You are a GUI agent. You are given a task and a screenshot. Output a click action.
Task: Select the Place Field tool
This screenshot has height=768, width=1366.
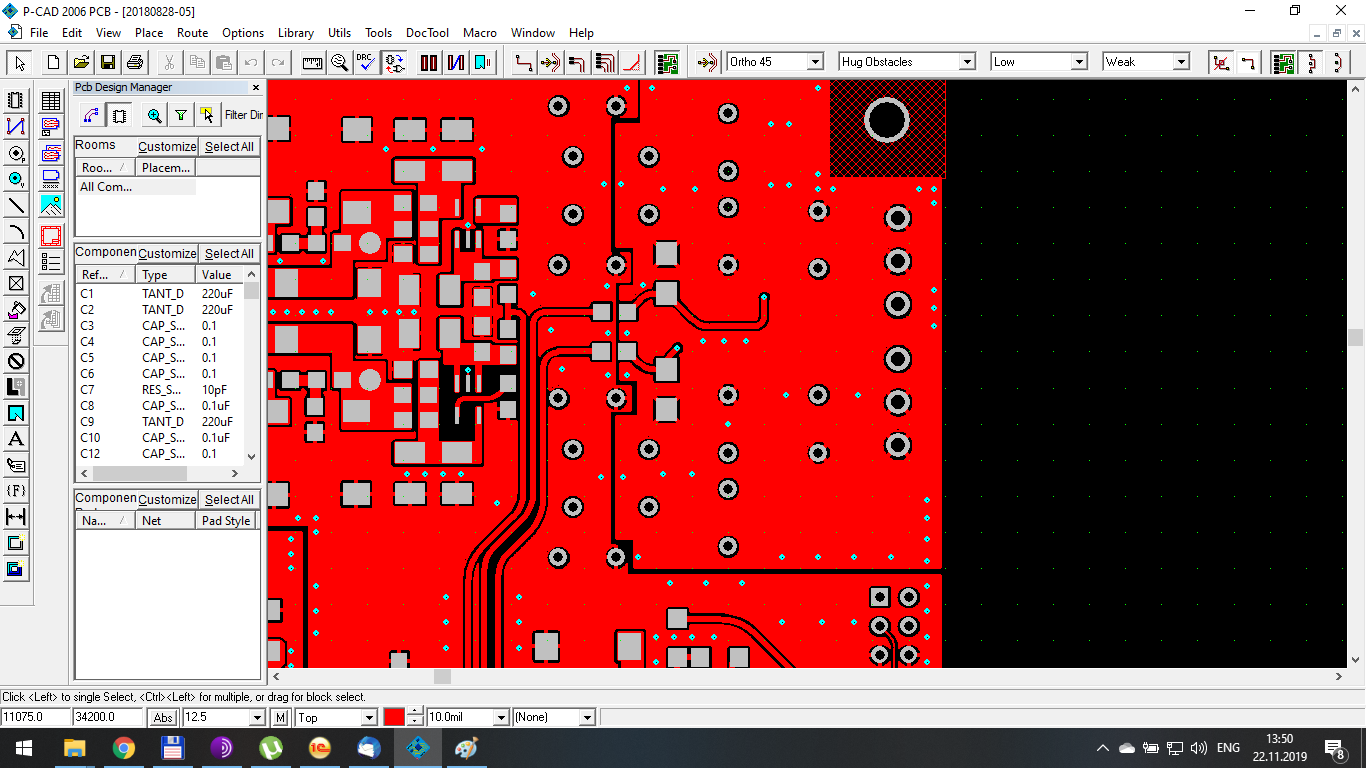point(16,491)
